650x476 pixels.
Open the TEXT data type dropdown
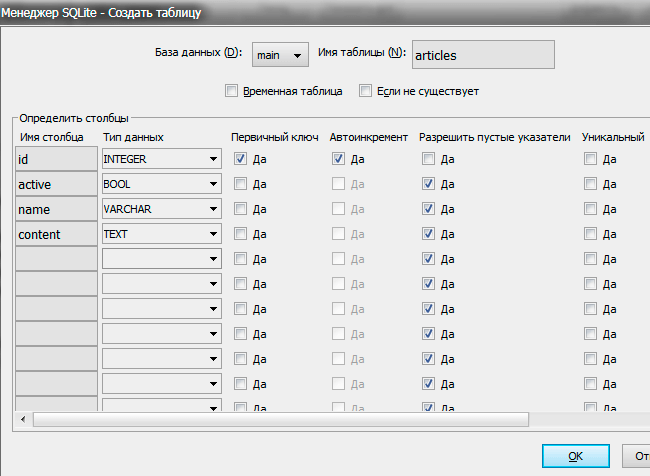point(213,234)
